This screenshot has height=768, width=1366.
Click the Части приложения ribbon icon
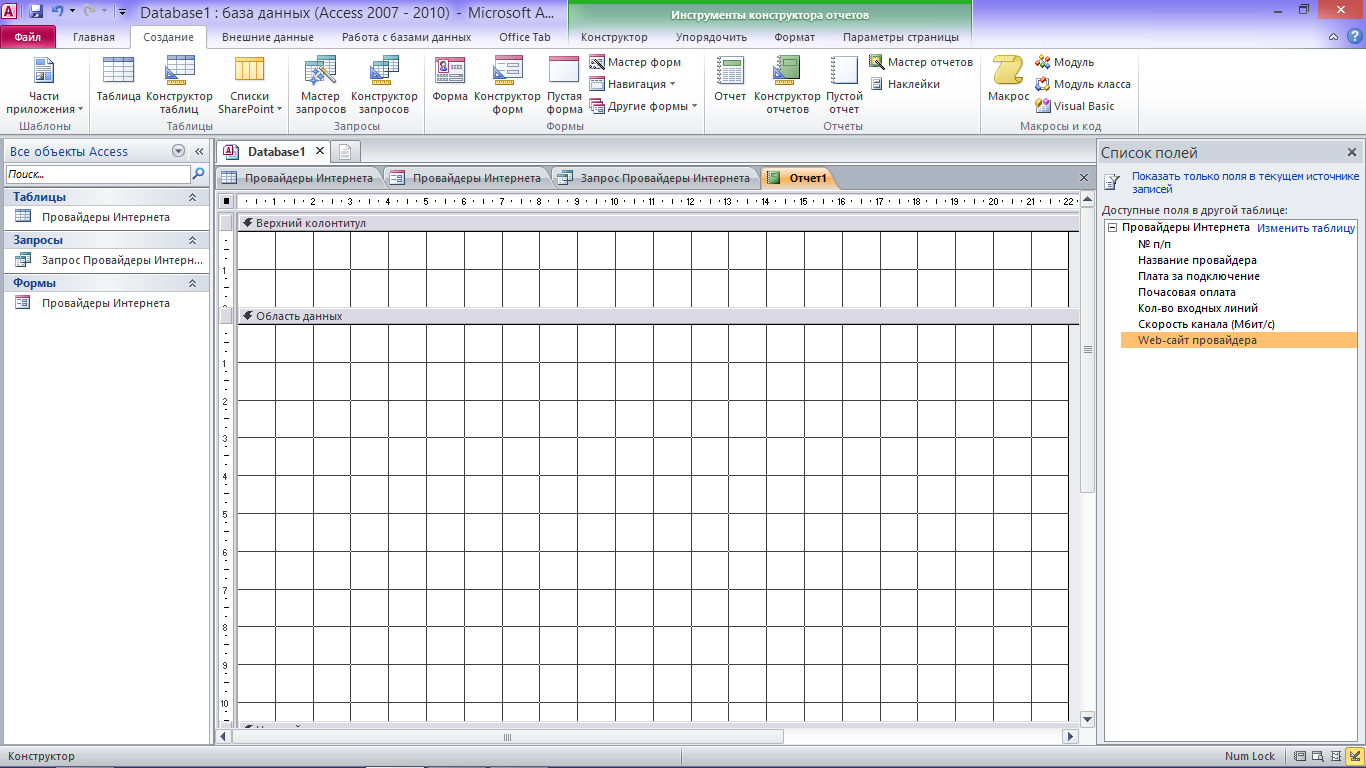(44, 86)
